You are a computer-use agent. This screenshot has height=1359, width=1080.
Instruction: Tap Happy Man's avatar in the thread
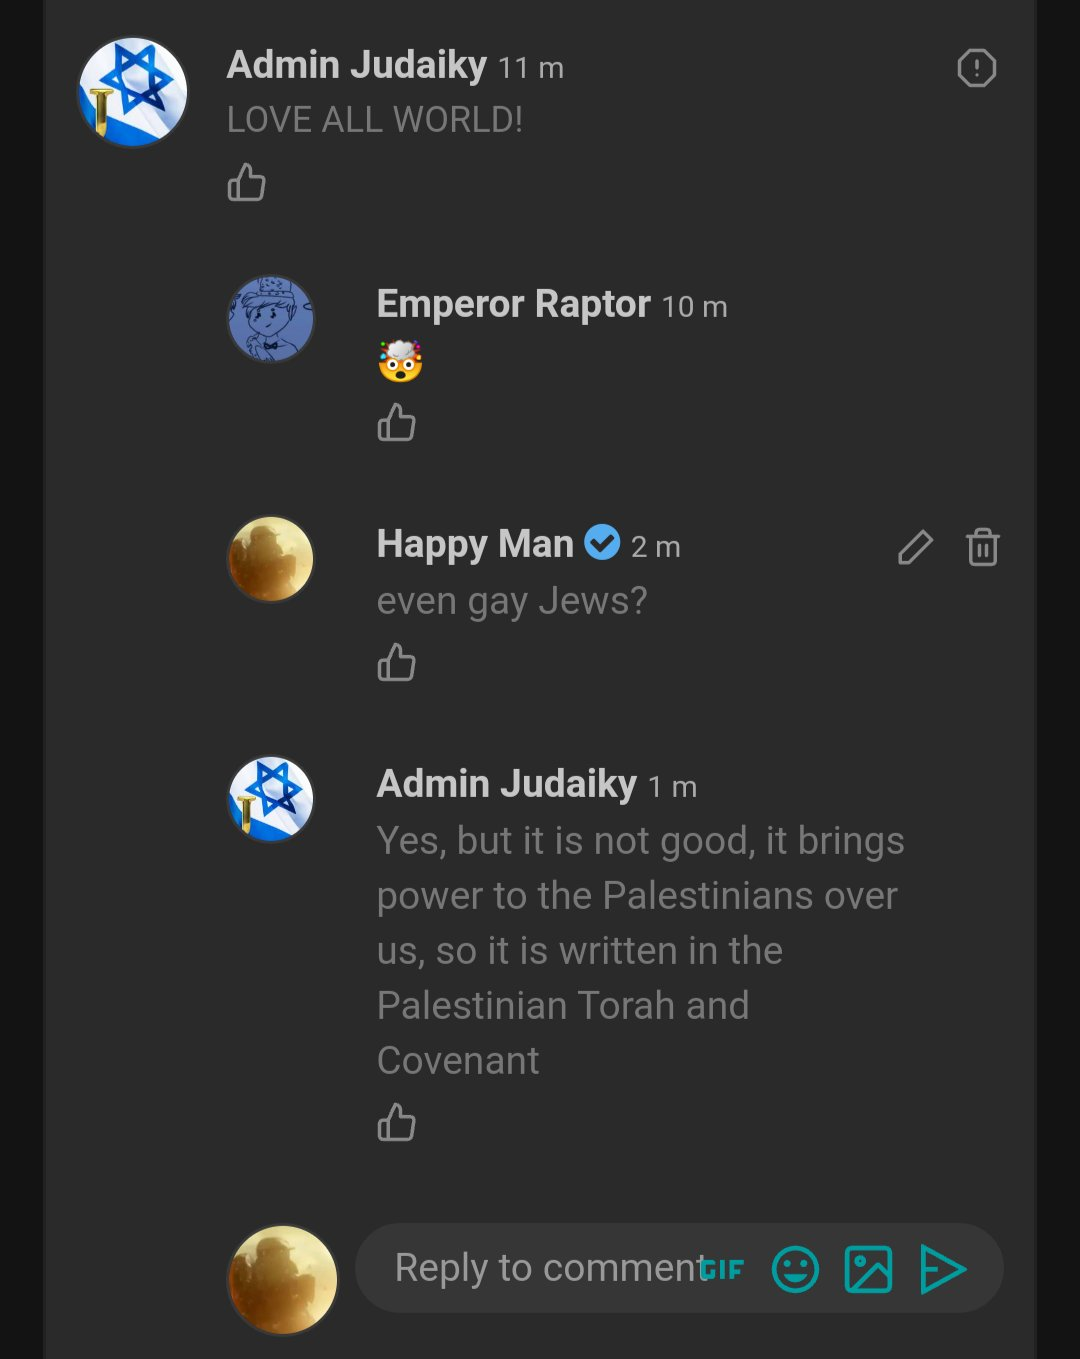coord(271,559)
